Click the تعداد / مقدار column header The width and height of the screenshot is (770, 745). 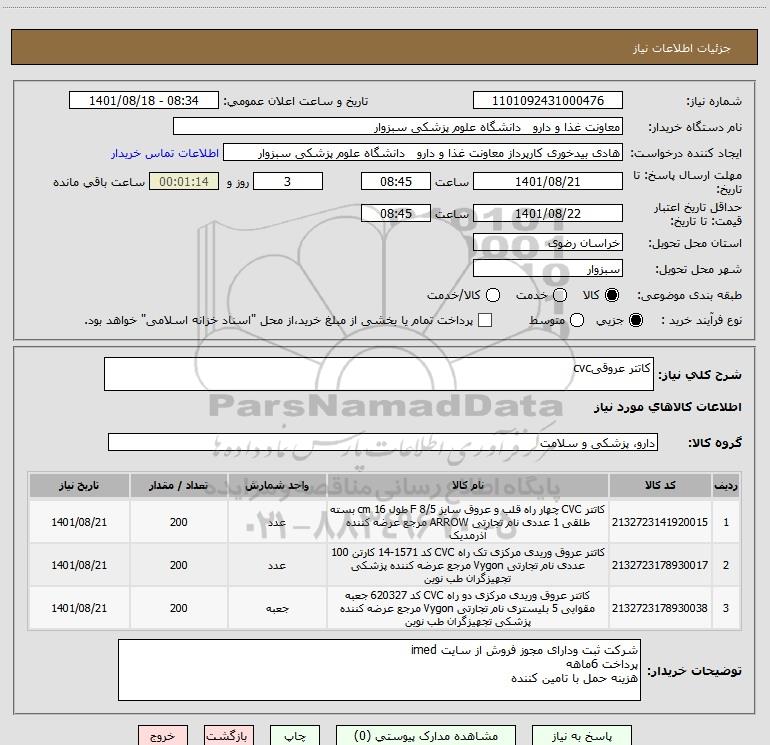click(x=178, y=485)
